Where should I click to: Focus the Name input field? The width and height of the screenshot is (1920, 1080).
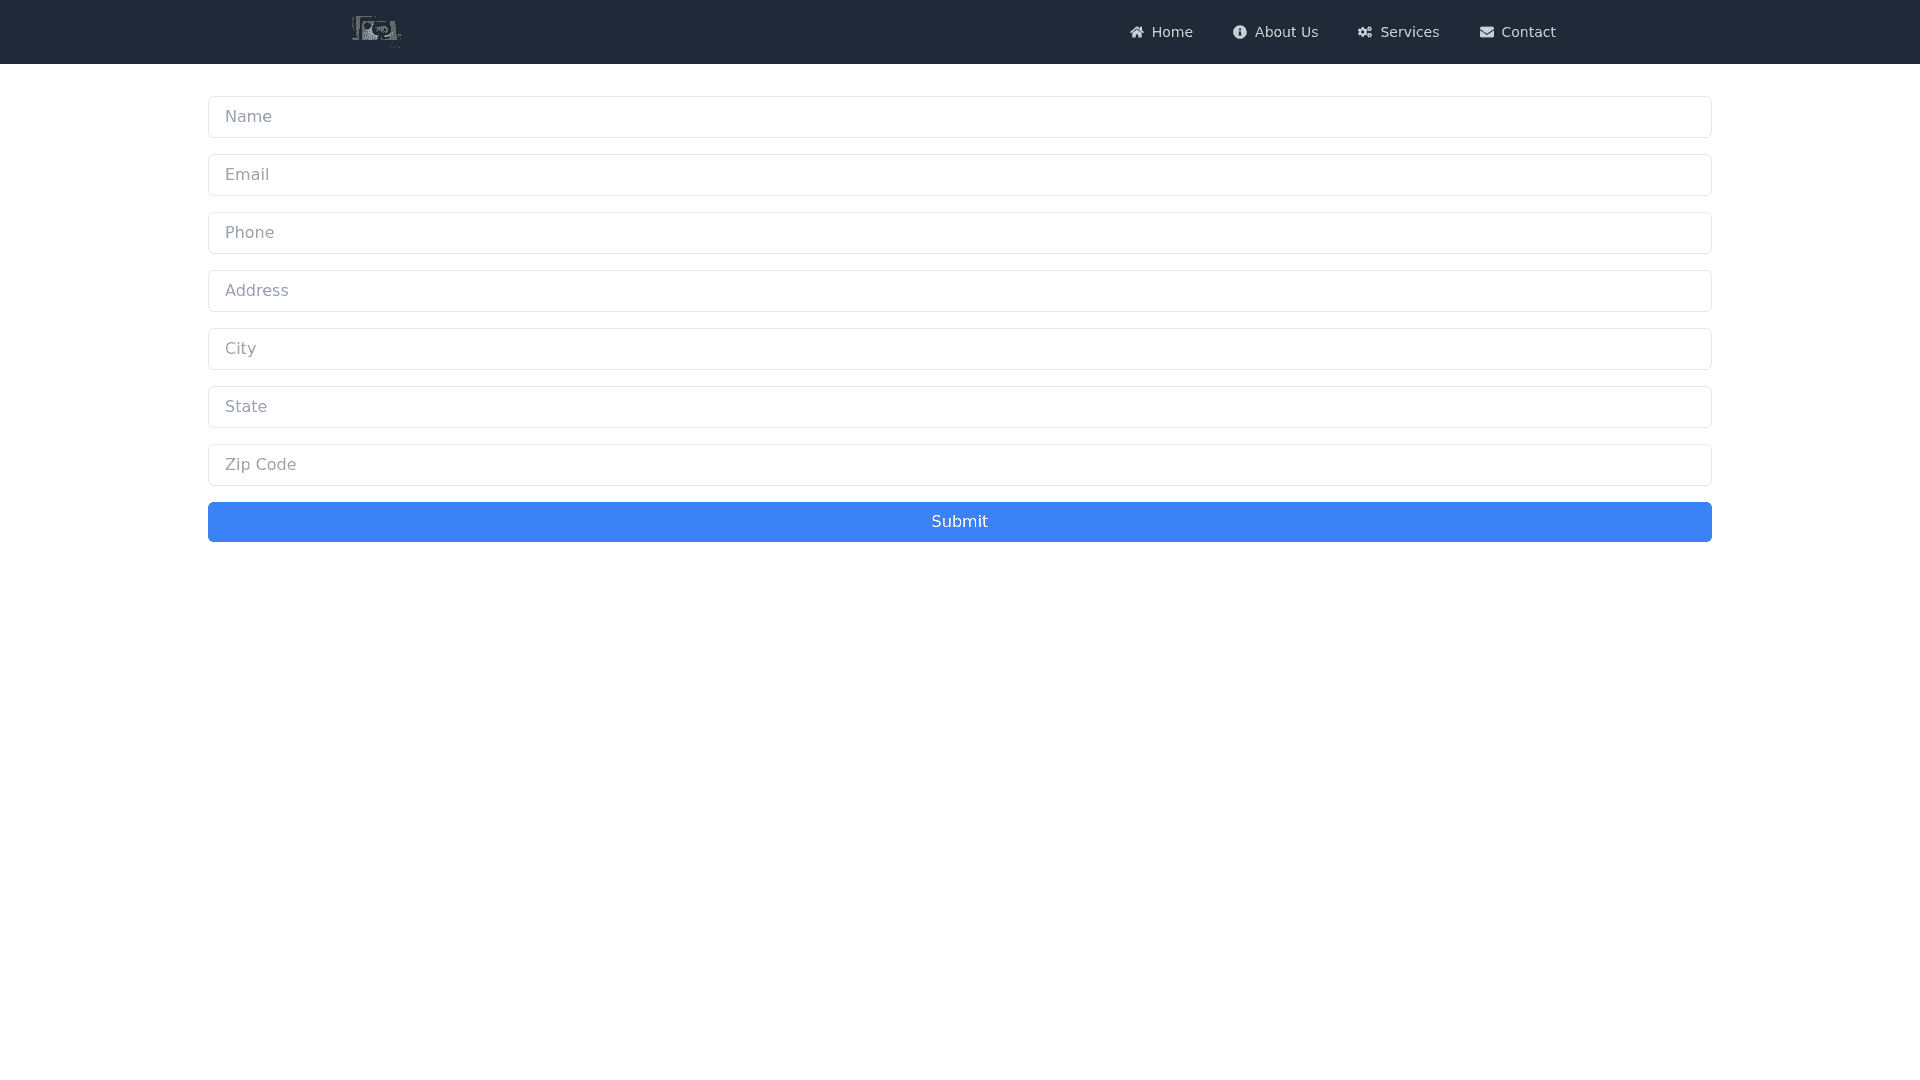pyautogui.click(x=960, y=117)
